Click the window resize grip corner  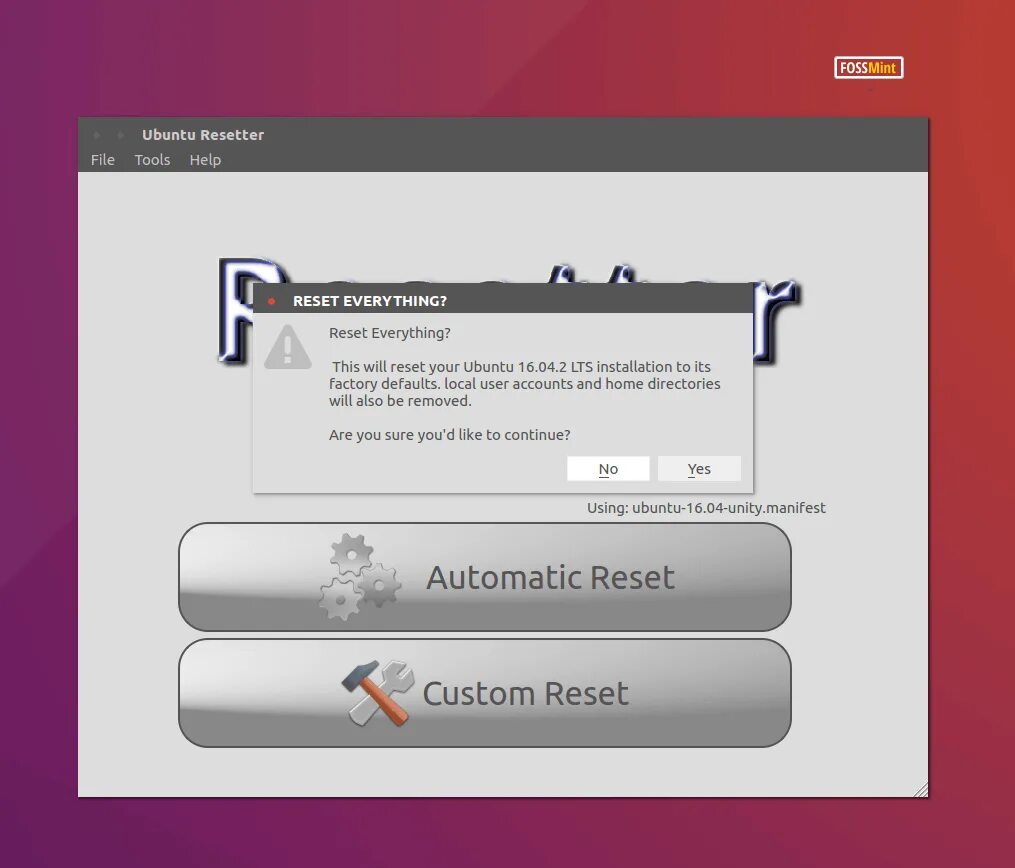pyautogui.click(x=920, y=790)
